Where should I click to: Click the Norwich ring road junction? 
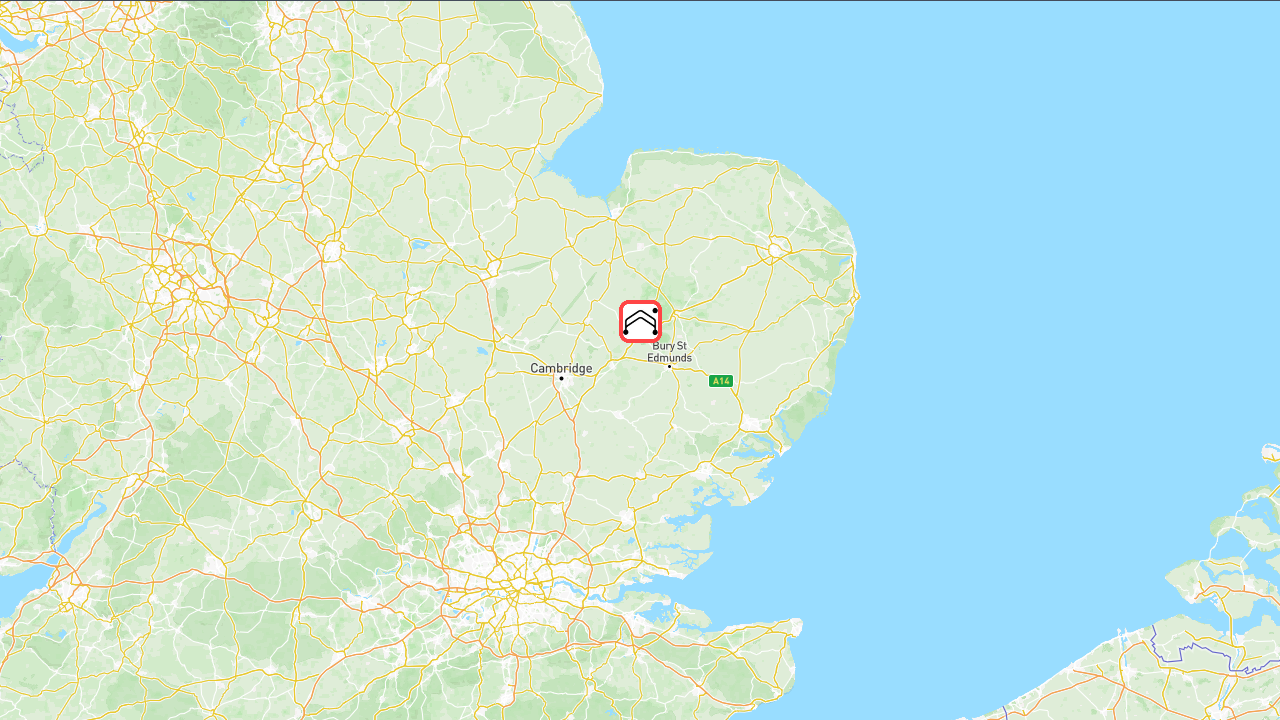click(x=778, y=245)
